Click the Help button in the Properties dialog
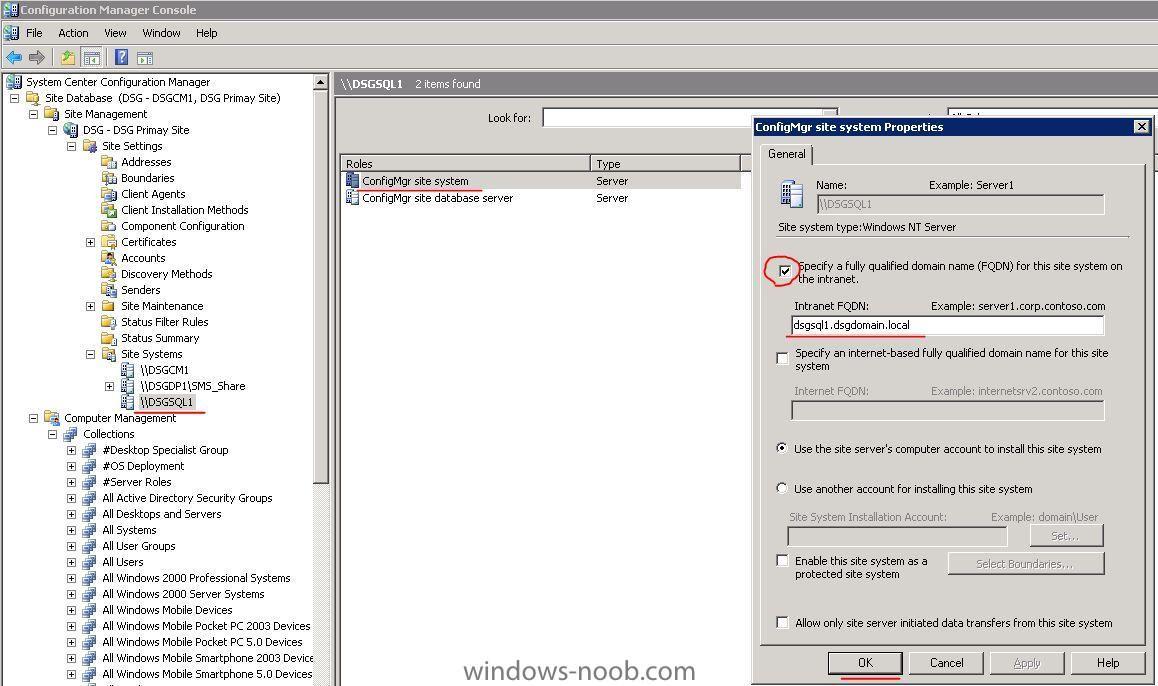Image resolution: width=1158 pixels, height=686 pixels. [1108, 663]
